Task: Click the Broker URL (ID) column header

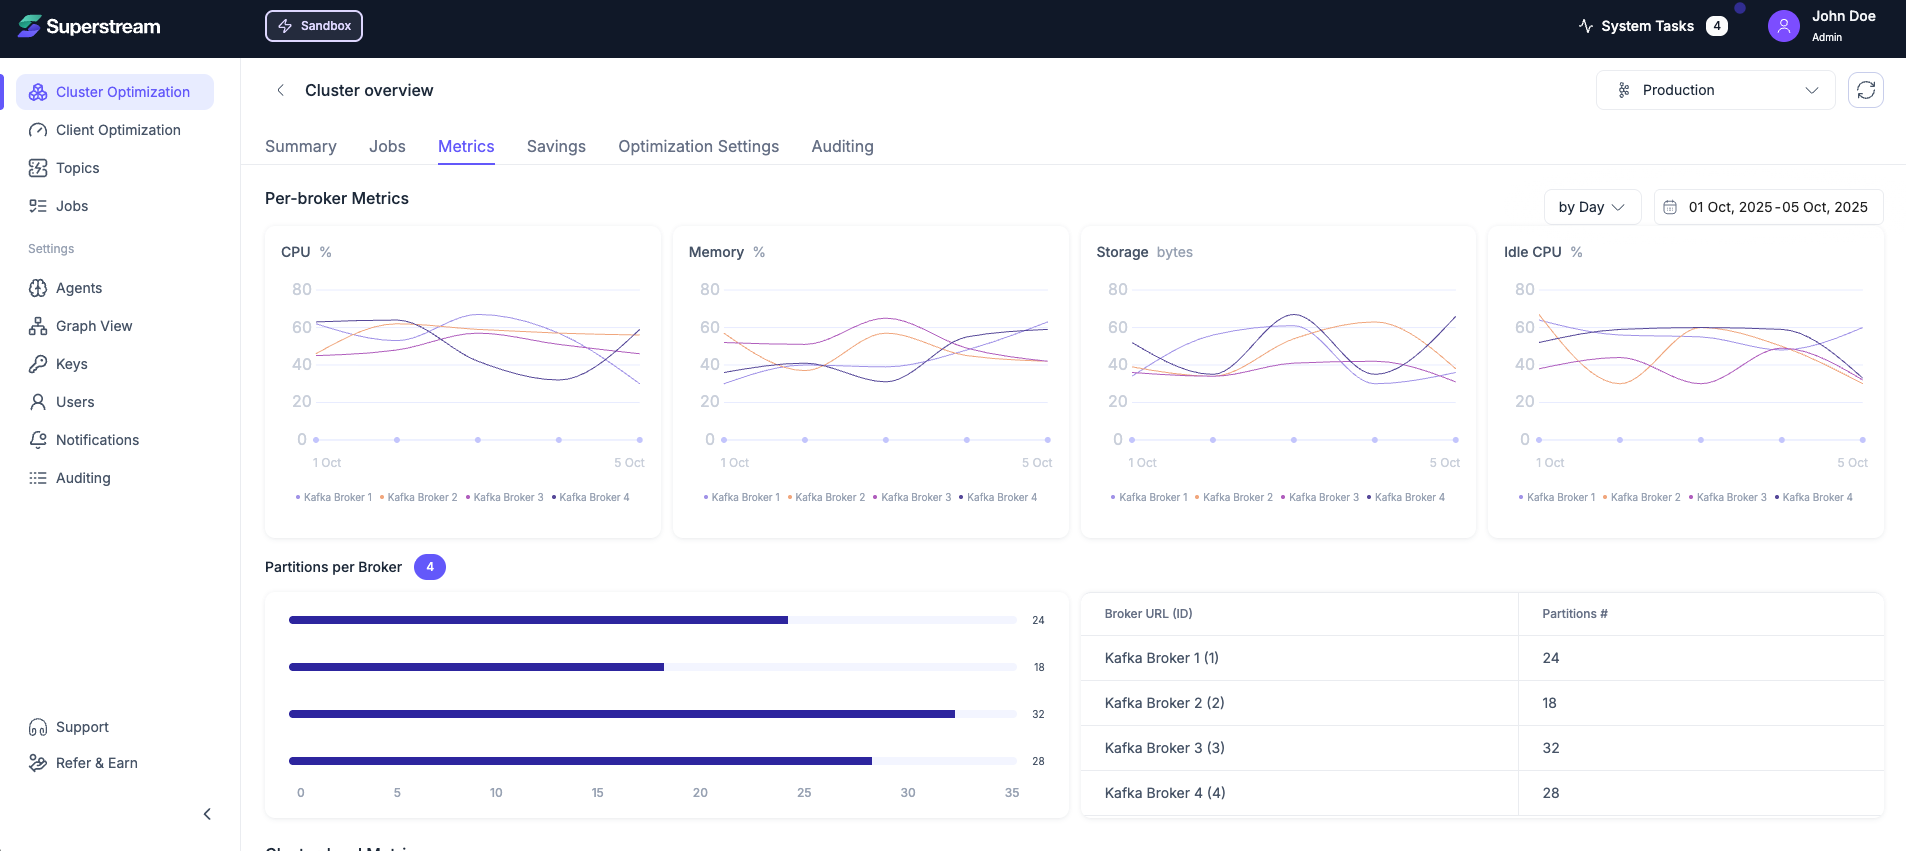Action: click(1148, 614)
